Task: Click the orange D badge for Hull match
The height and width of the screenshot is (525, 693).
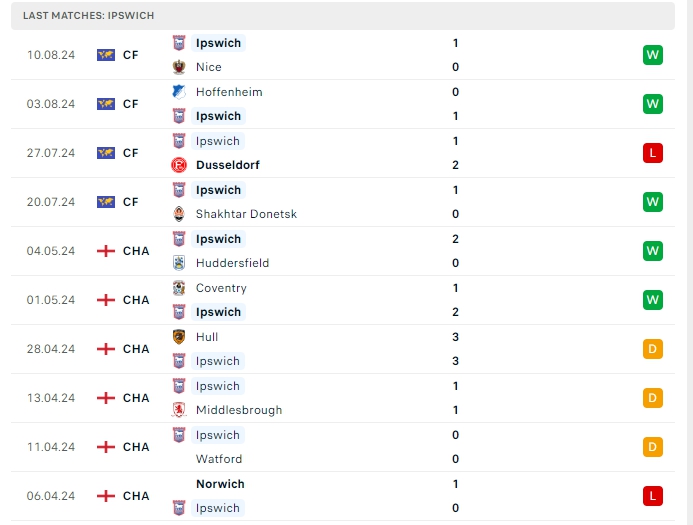Action: (653, 349)
